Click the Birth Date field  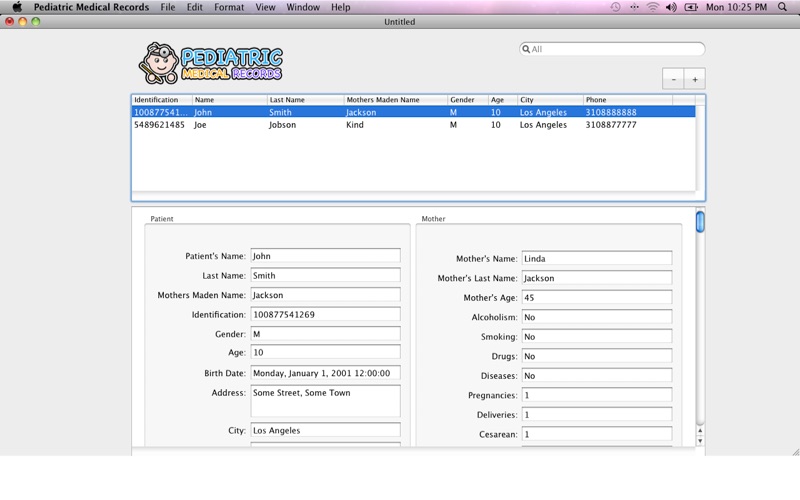[325, 373]
